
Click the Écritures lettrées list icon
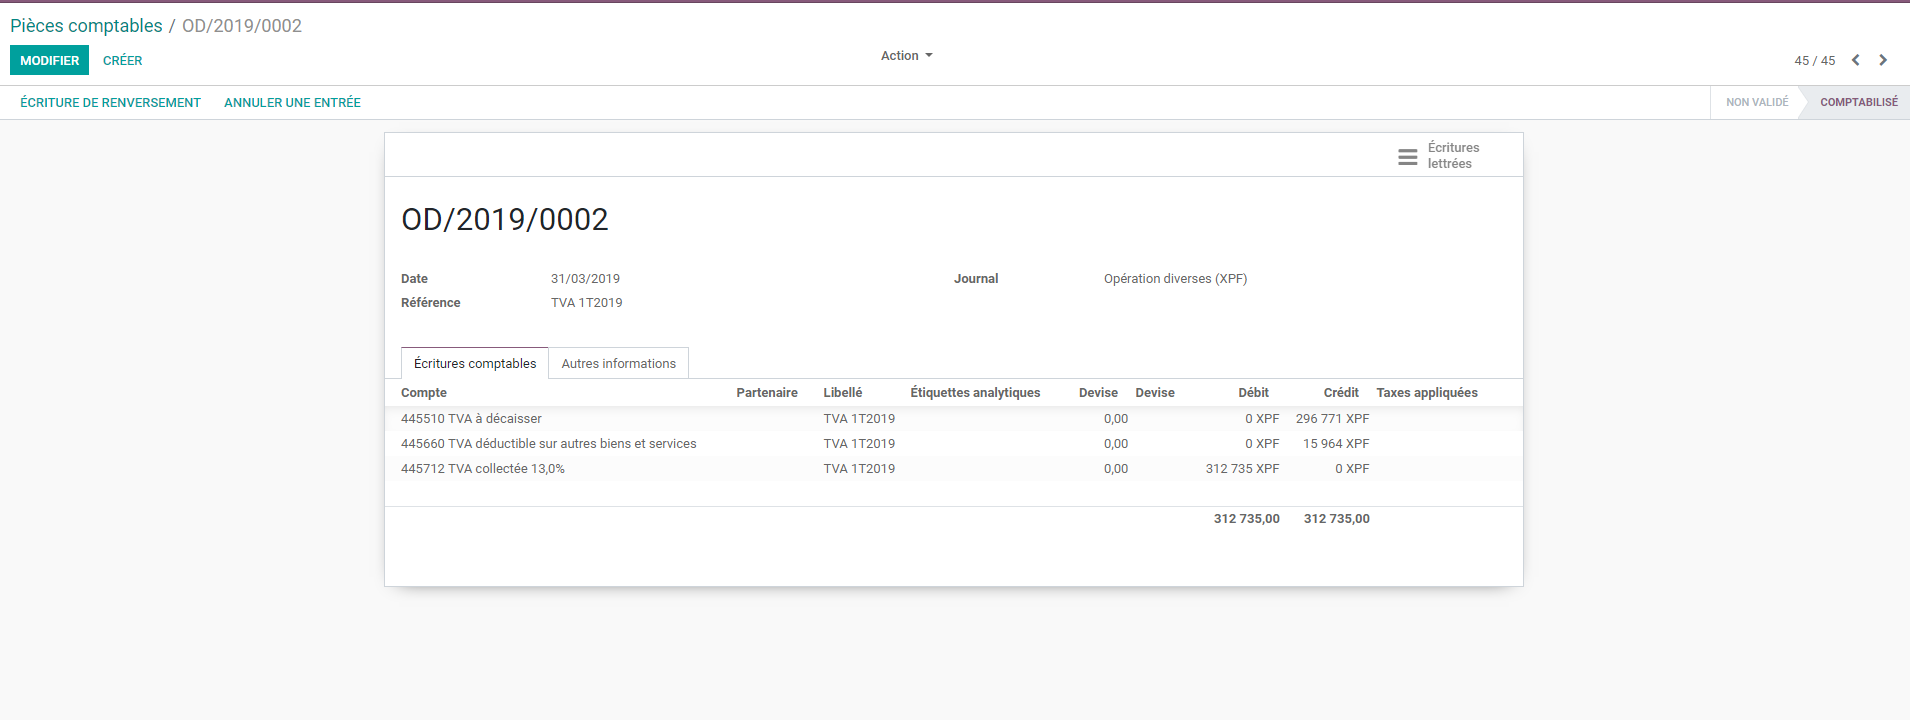(x=1407, y=156)
